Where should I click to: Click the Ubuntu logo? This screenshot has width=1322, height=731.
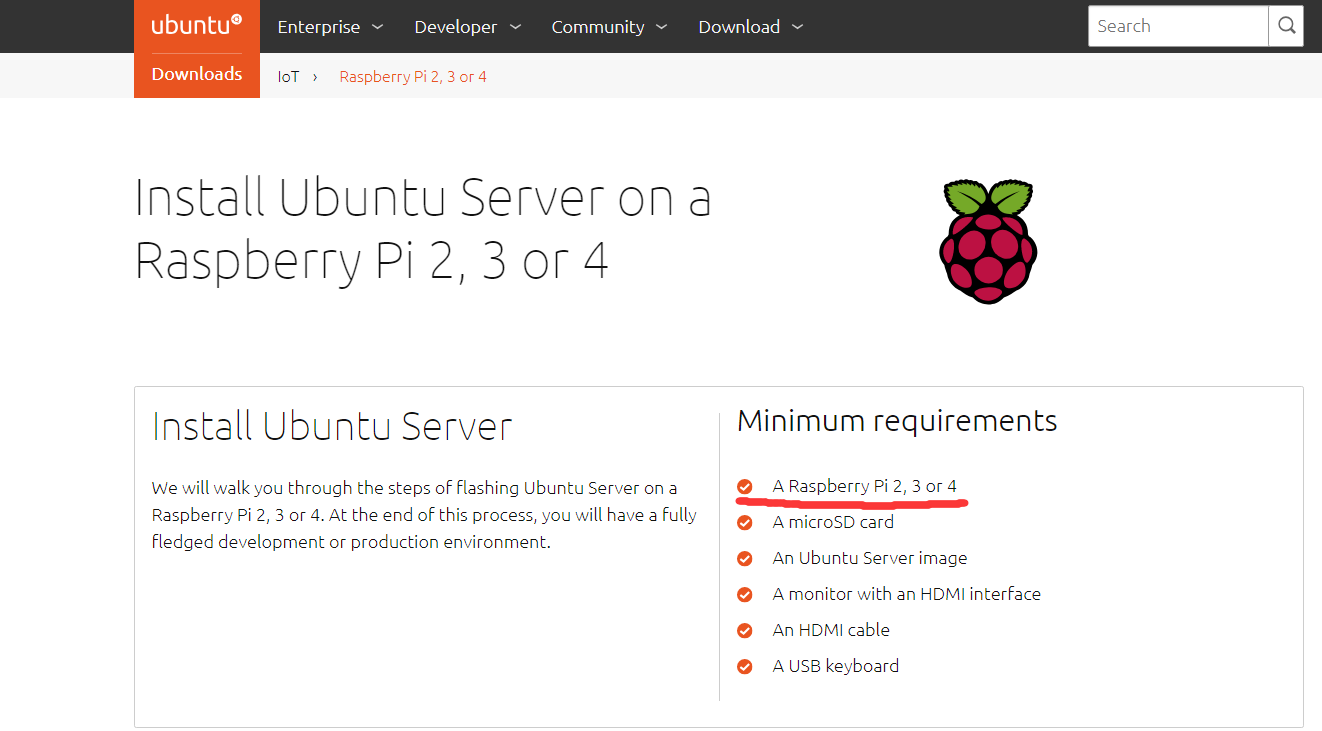pos(196,25)
